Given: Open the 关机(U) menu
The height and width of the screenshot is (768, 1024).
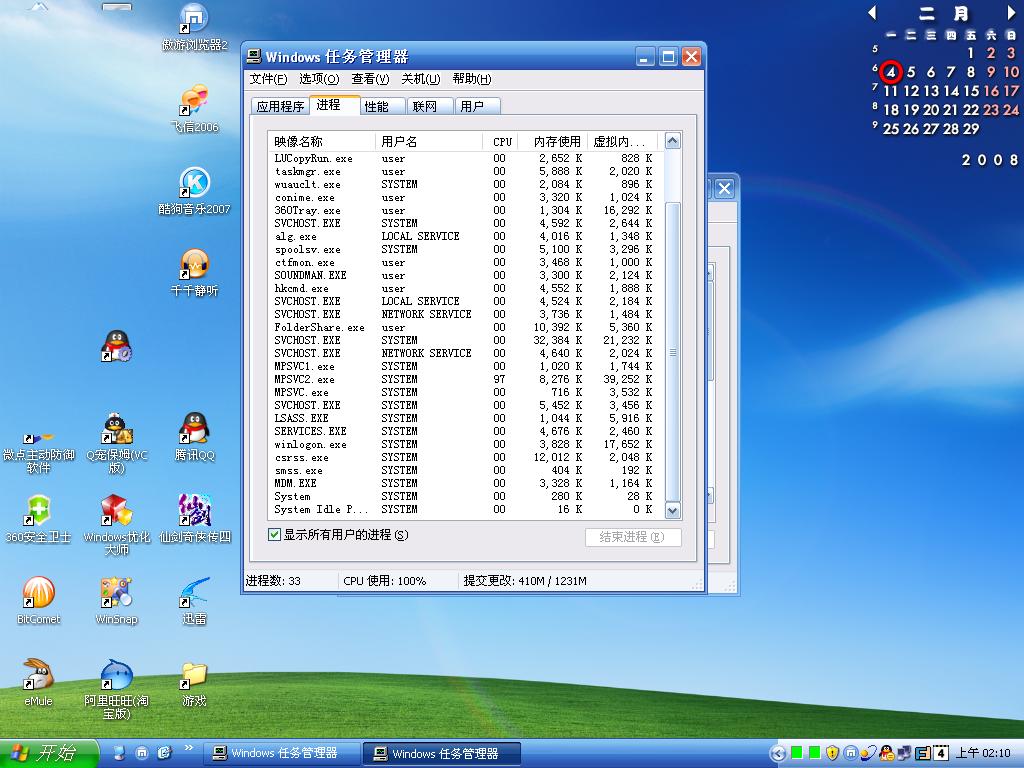Looking at the screenshot, I should (x=421, y=79).
